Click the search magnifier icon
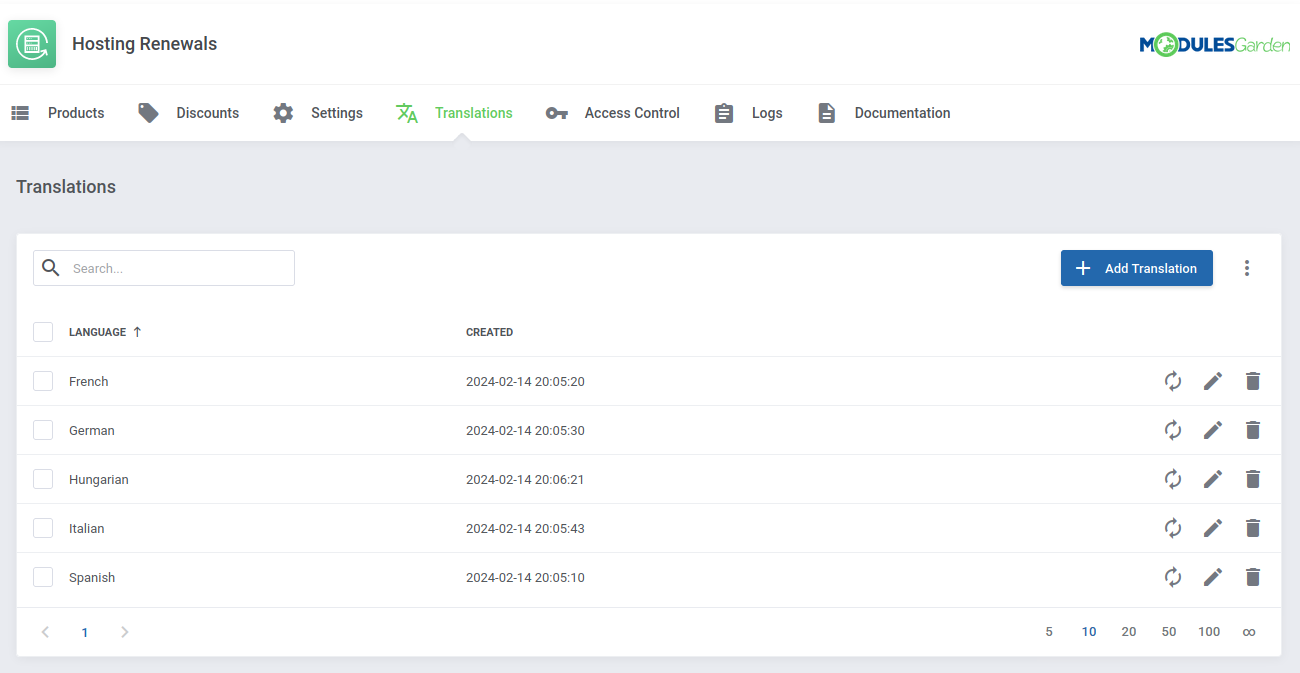Viewport: 1300px width, 673px height. pos(51,268)
